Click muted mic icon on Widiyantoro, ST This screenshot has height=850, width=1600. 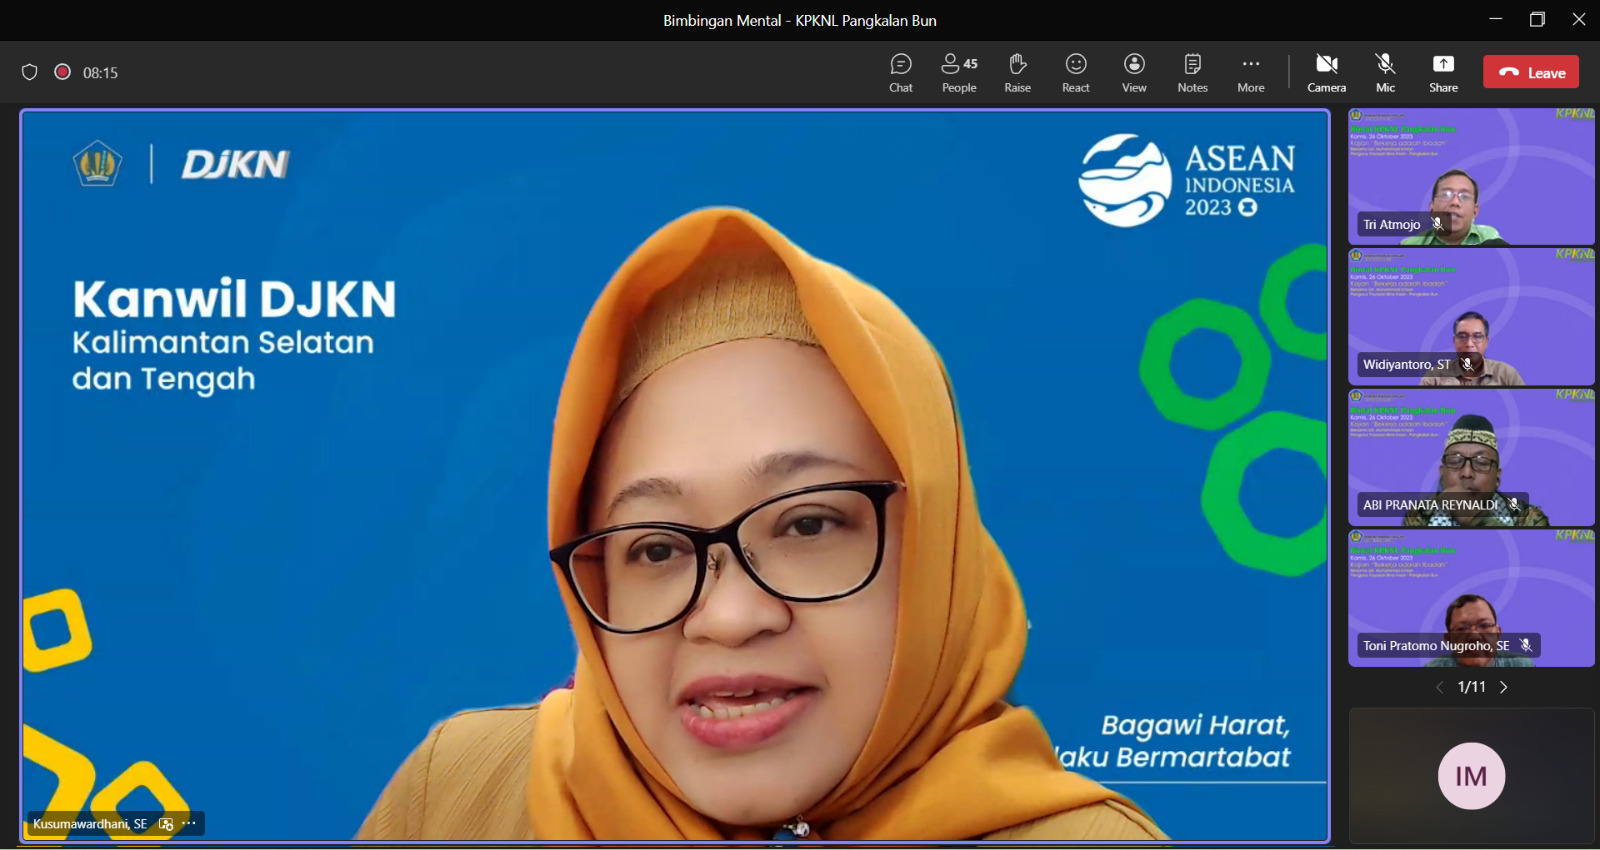[1468, 364]
